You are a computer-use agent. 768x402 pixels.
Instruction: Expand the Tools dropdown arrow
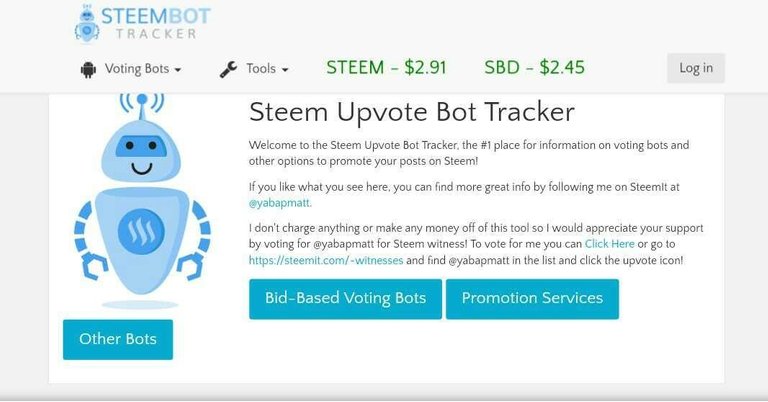(x=285, y=70)
